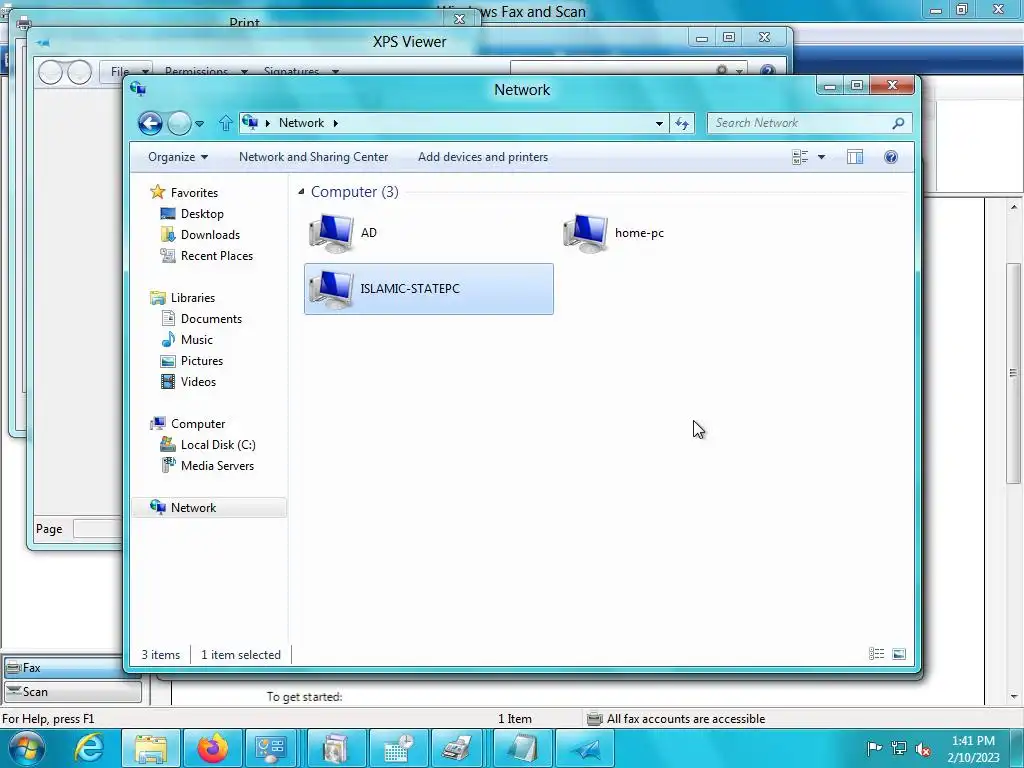Switch to Windows Fax and Scan taskbar button
The image size is (1024, 768).
tap(458, 748)
